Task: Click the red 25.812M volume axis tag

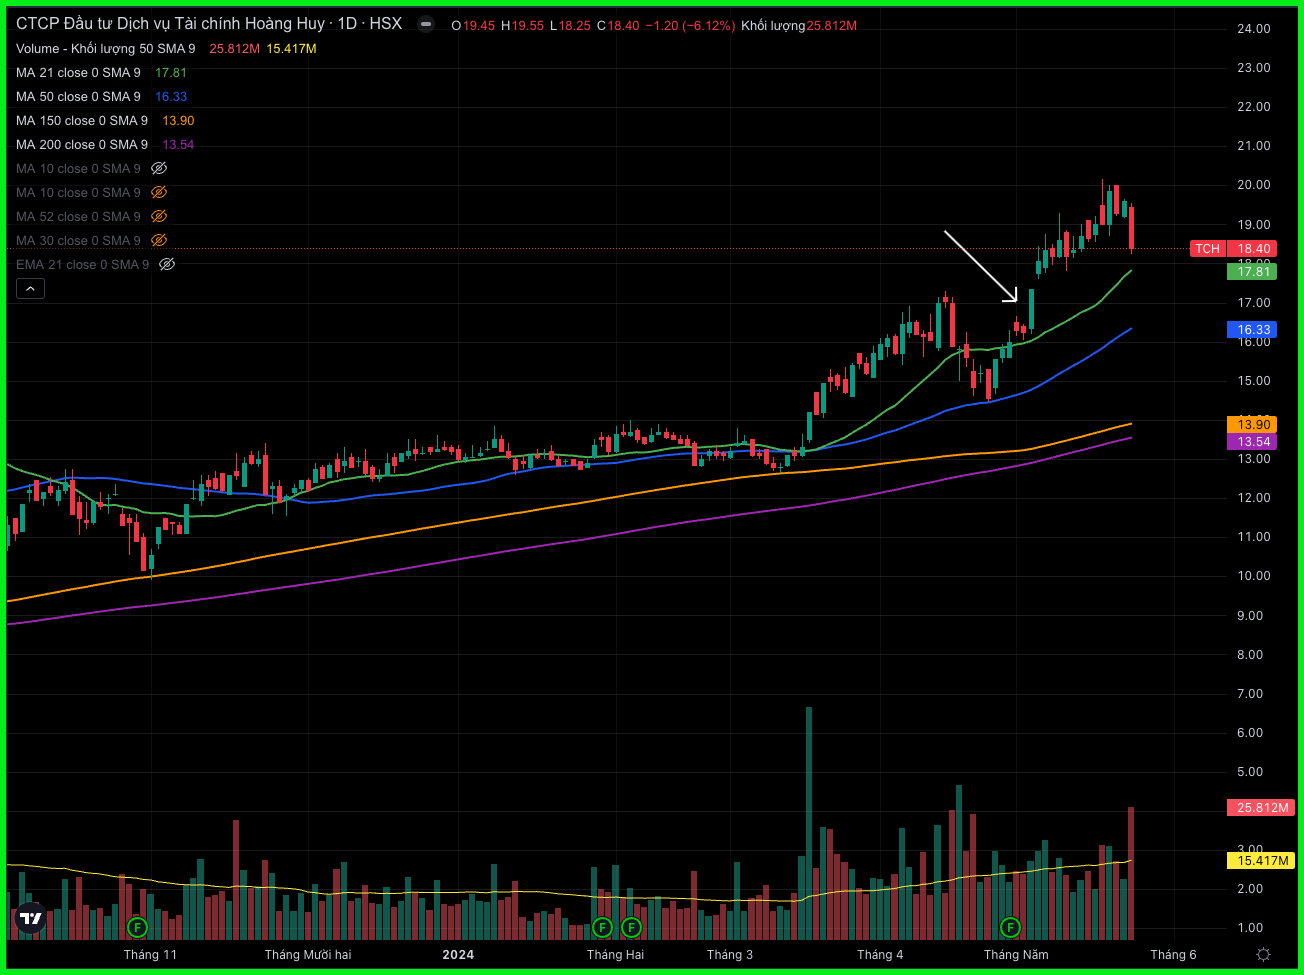Action: click(1261, 807)
